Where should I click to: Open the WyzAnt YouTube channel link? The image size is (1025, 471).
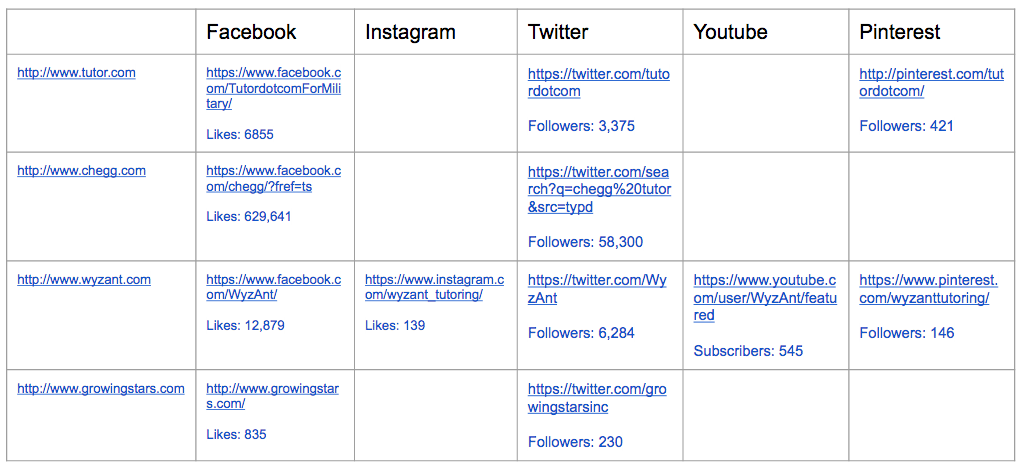coord(765,298)
